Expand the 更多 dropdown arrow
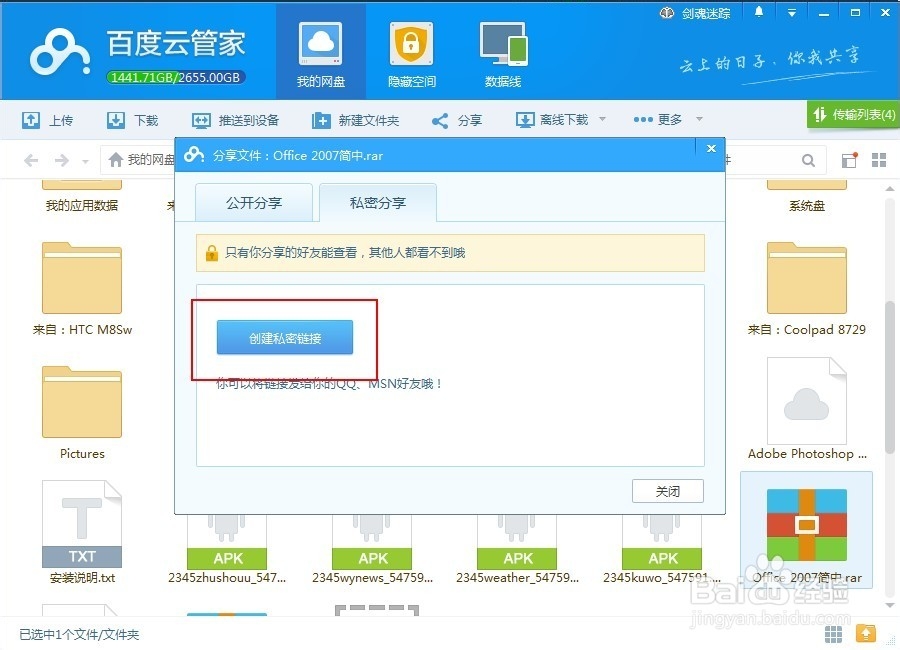The width and height of the screenshot is (900, 650). (x=699, y=119)
